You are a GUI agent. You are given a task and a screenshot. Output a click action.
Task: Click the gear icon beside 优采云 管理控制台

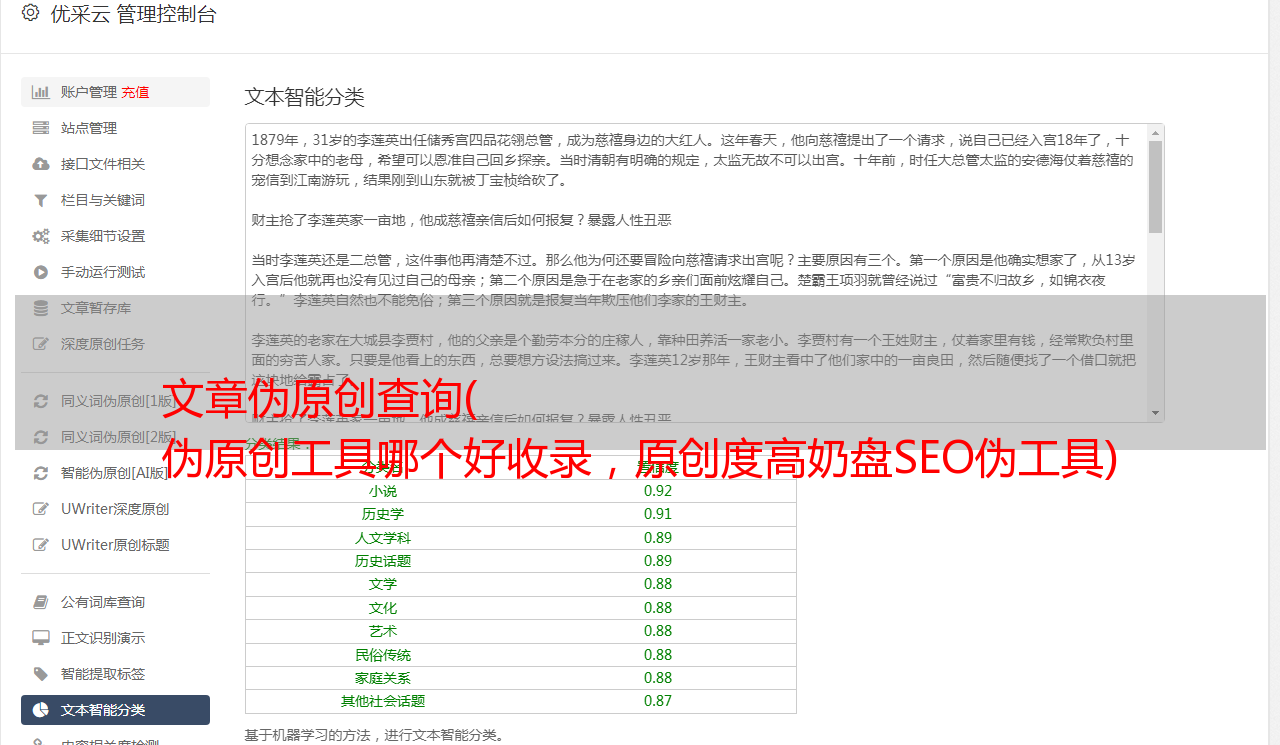(x=30, y=14)
